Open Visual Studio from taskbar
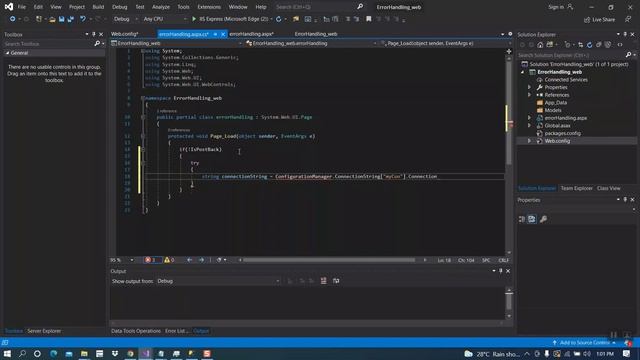This screenshot has height=360, width=640. coord(146,353)
